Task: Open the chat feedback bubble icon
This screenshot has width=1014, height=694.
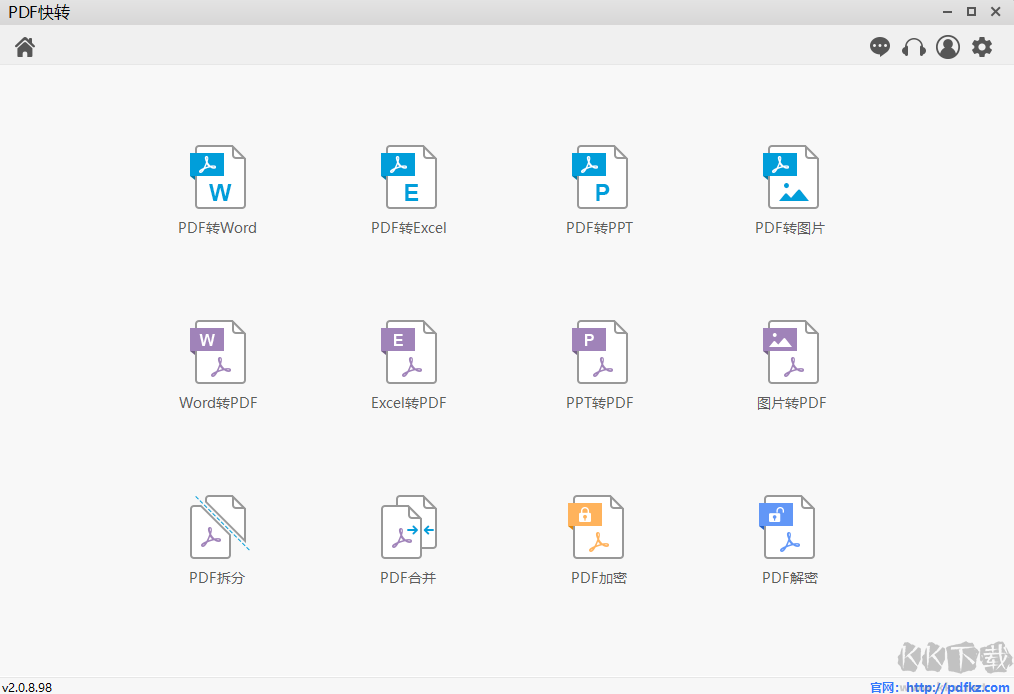Action: point(879,47)
